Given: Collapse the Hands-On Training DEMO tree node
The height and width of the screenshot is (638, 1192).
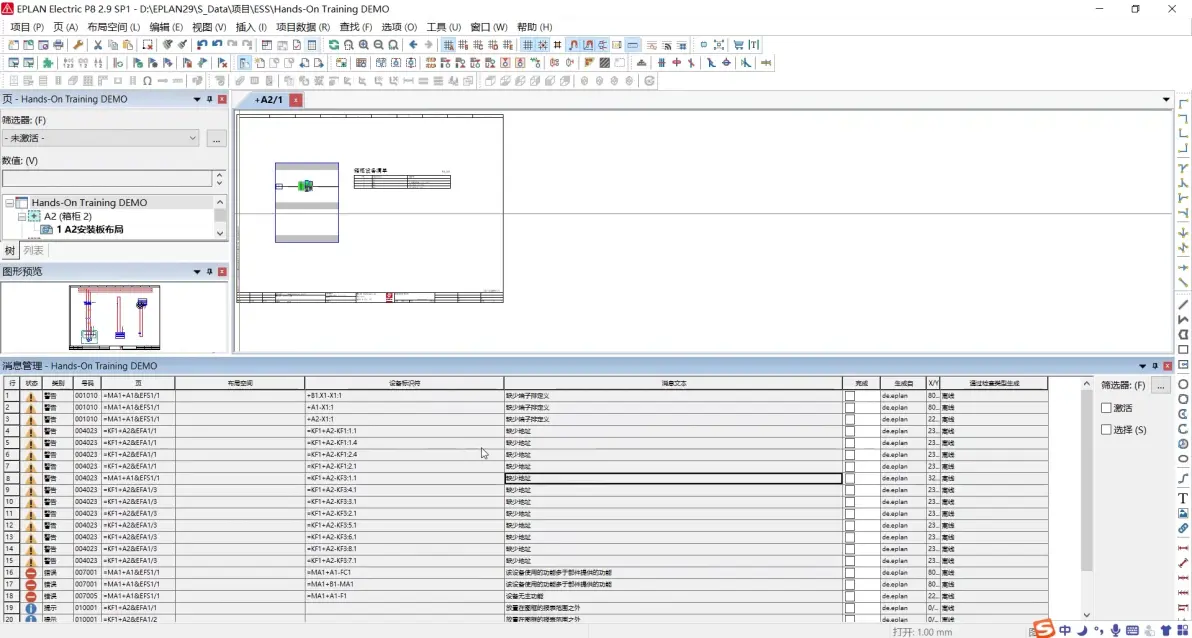Looking at the screenshot, I should tap(9, 203).
